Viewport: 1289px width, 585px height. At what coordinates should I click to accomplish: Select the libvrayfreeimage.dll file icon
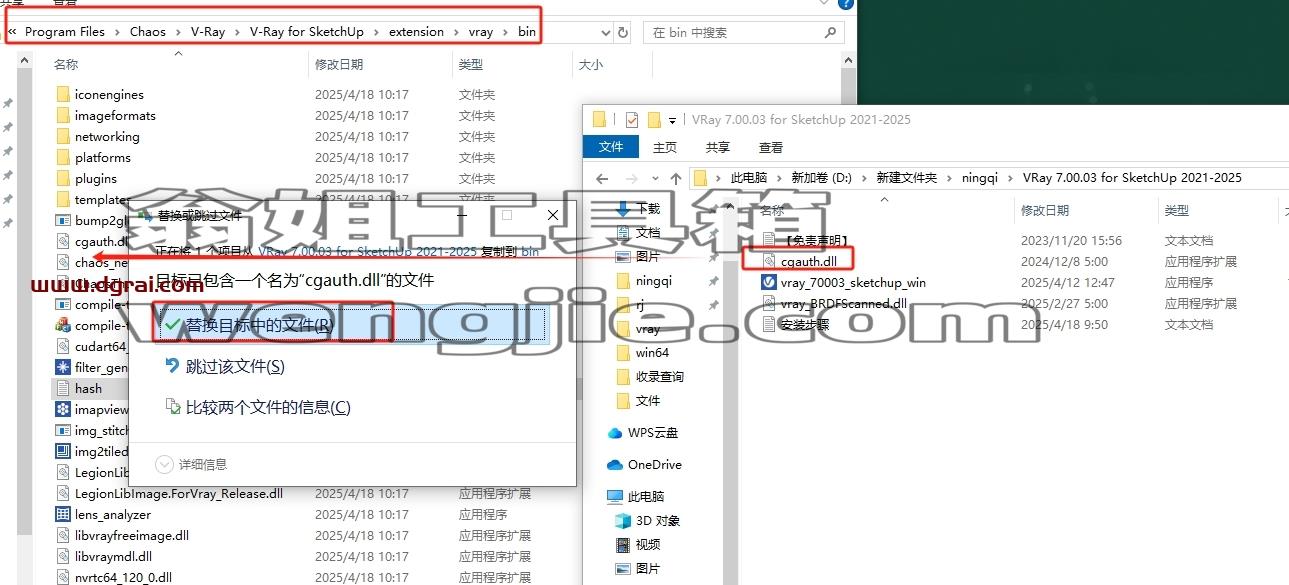[63, 535]
